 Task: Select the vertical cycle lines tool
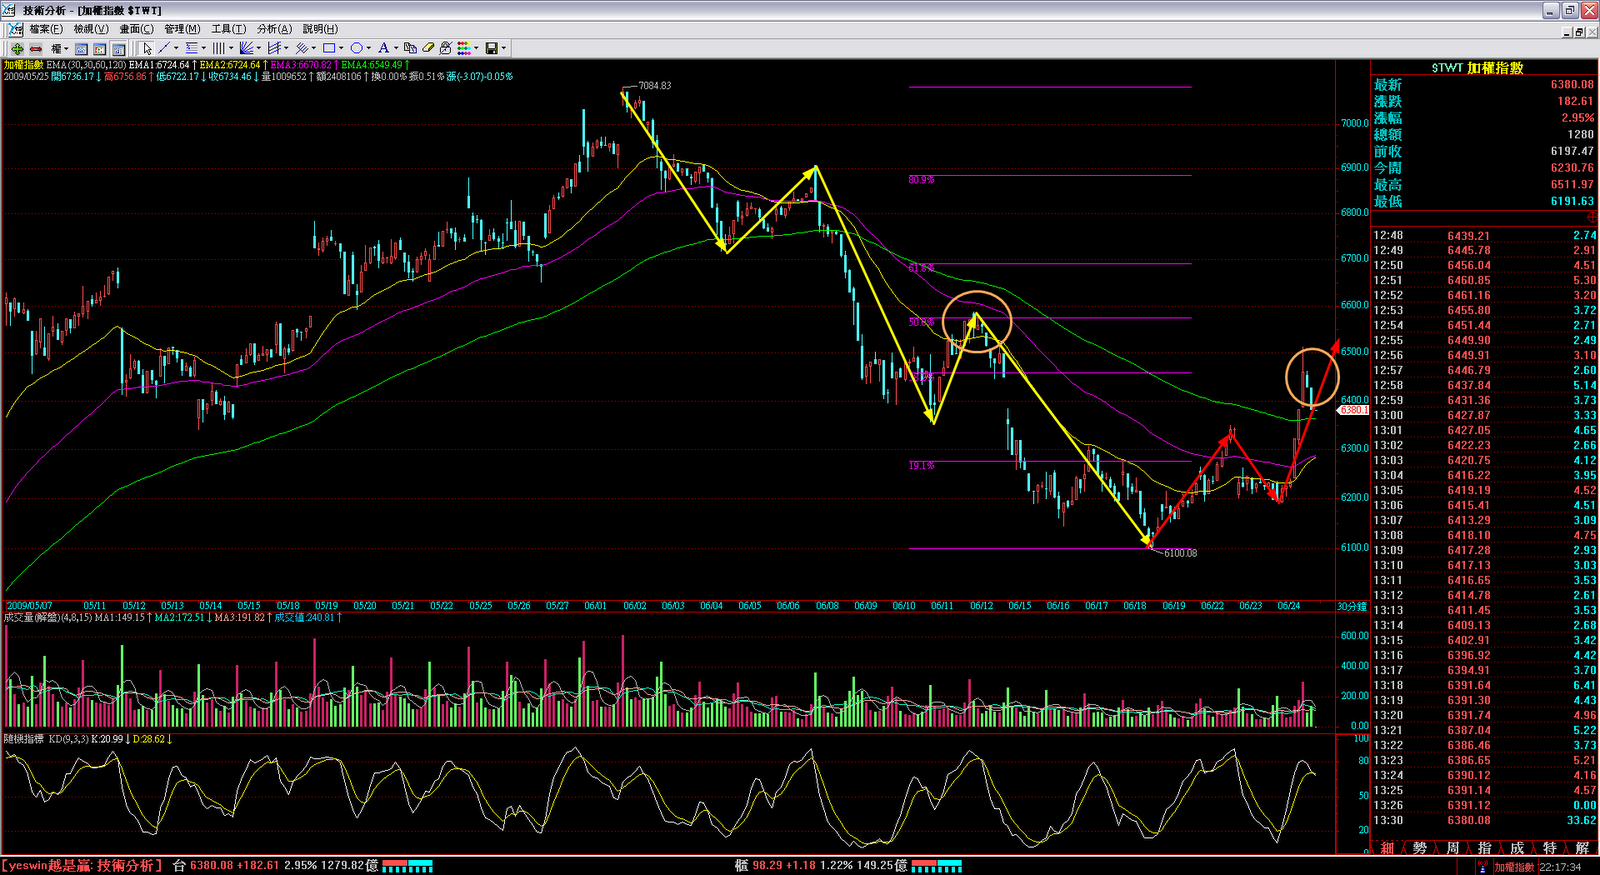(218, 48)
